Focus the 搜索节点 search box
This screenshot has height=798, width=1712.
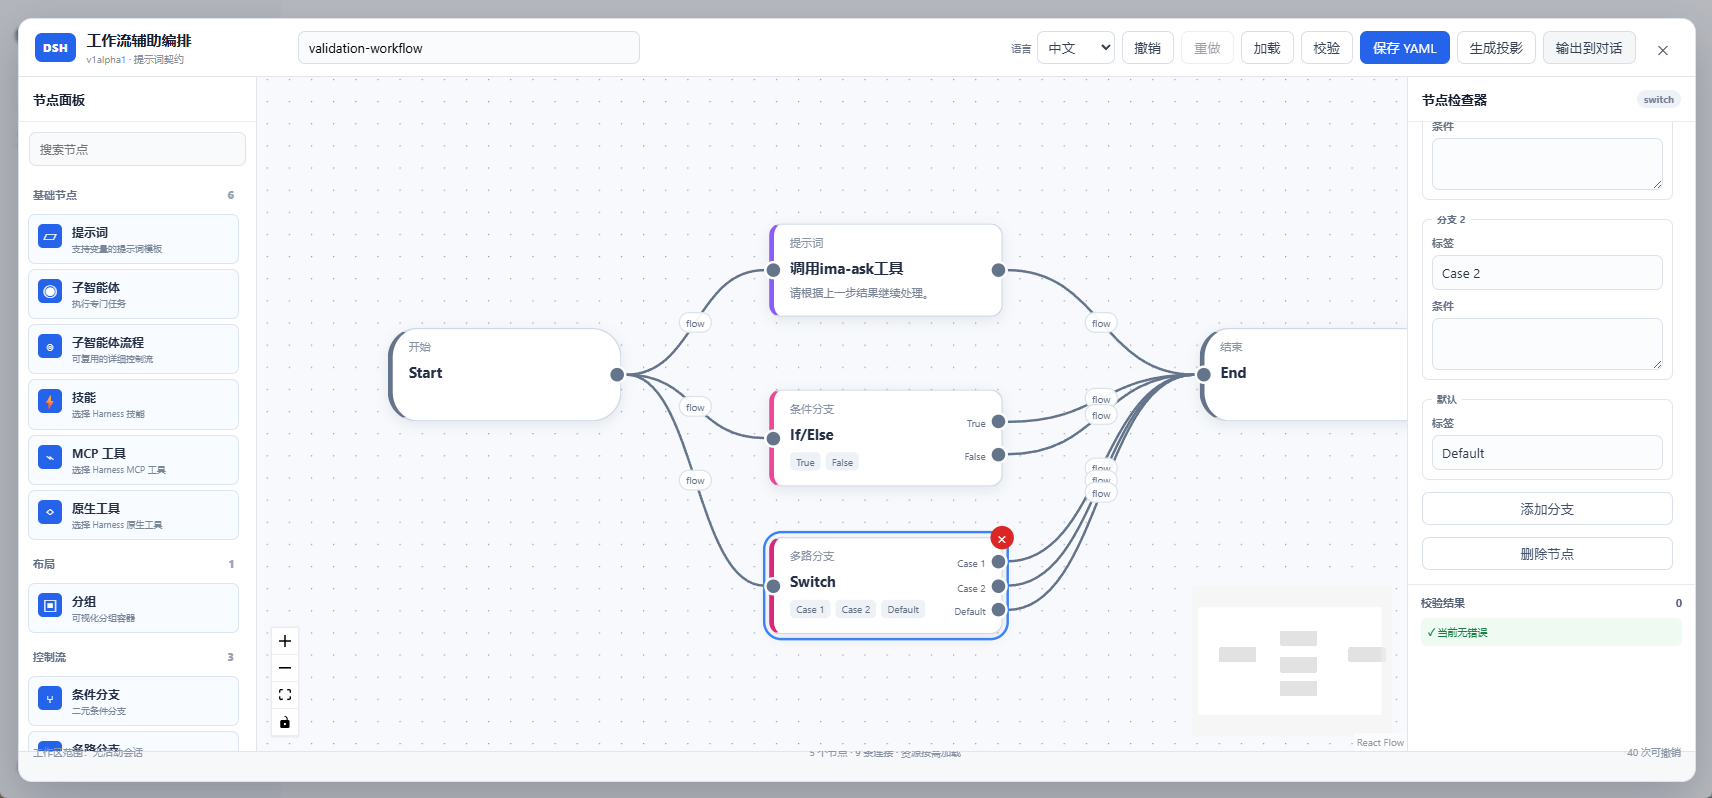tap(137, 149)
